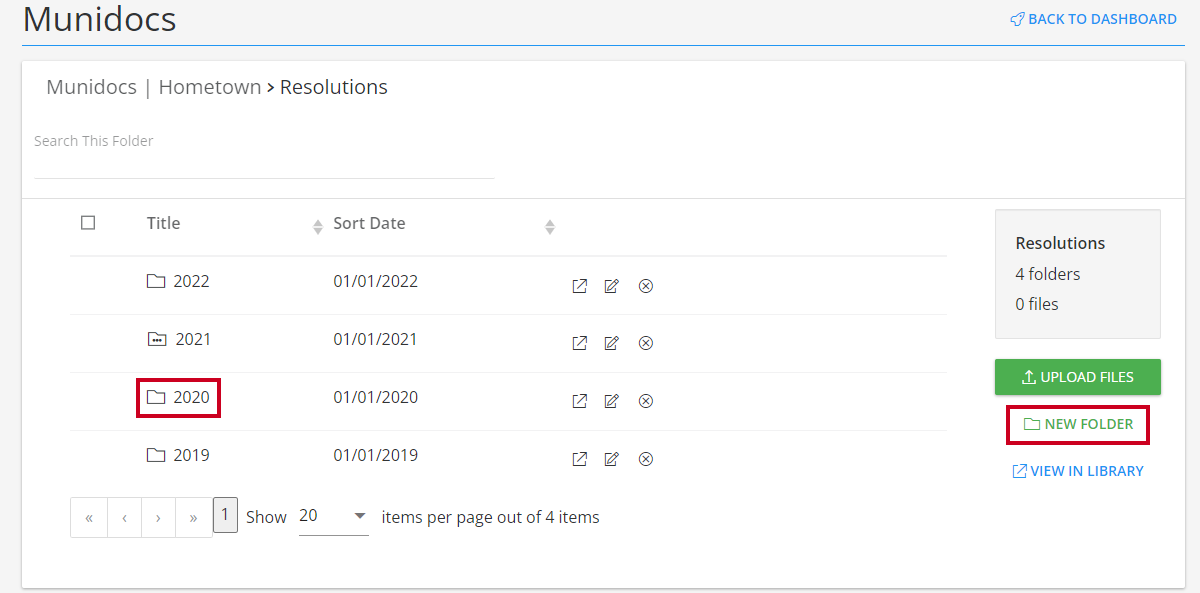The image size is (1200, 593).
Task: Click the Resolutions breadcrumb label
Action: (x=334, y=87)
